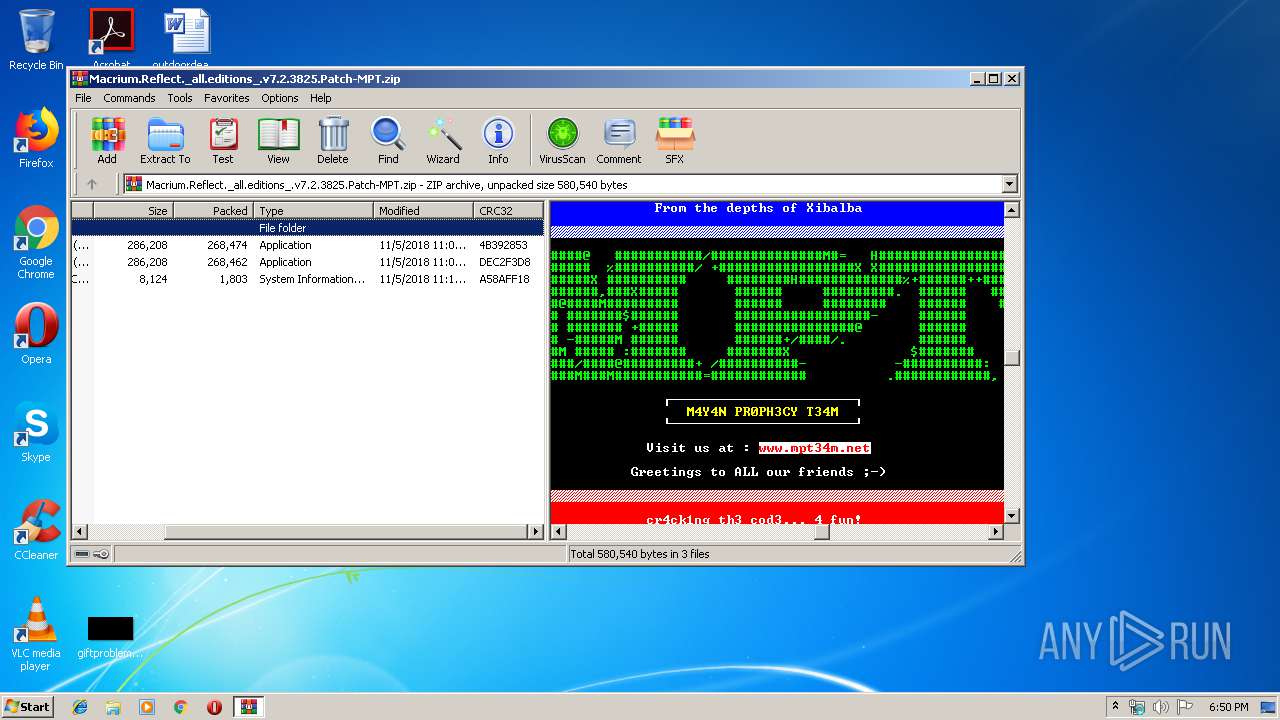The width and height of the screenshot is (1280, 720).
Task: Open VLC media player shortcut
Action: [36, 634]
